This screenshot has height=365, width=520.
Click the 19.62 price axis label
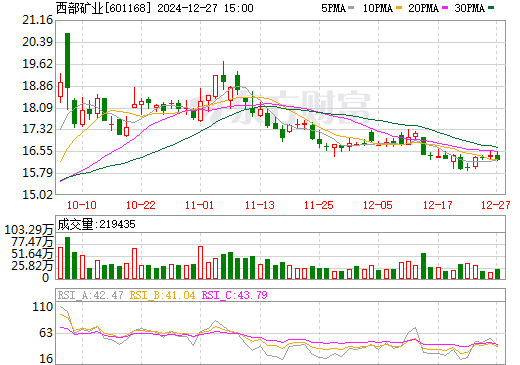38,64
